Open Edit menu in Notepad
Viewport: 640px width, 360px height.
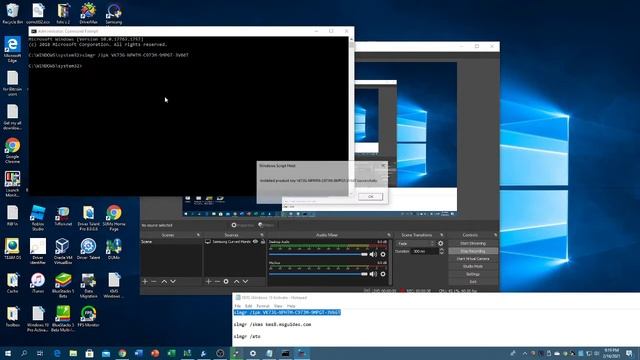pyautogui.click(x=248, y=306)
